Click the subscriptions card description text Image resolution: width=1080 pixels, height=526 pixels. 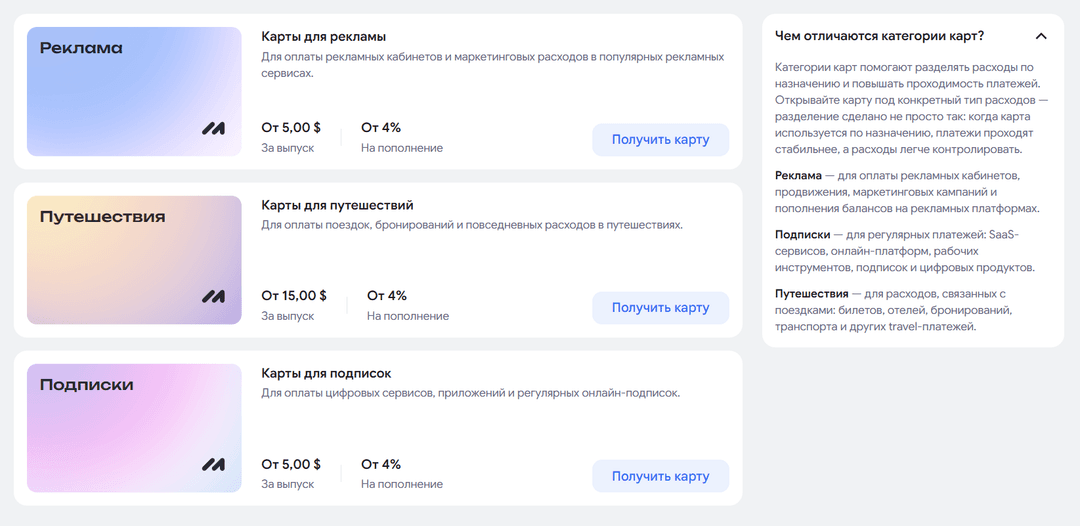pyautogui.click(x=471, y=393)
